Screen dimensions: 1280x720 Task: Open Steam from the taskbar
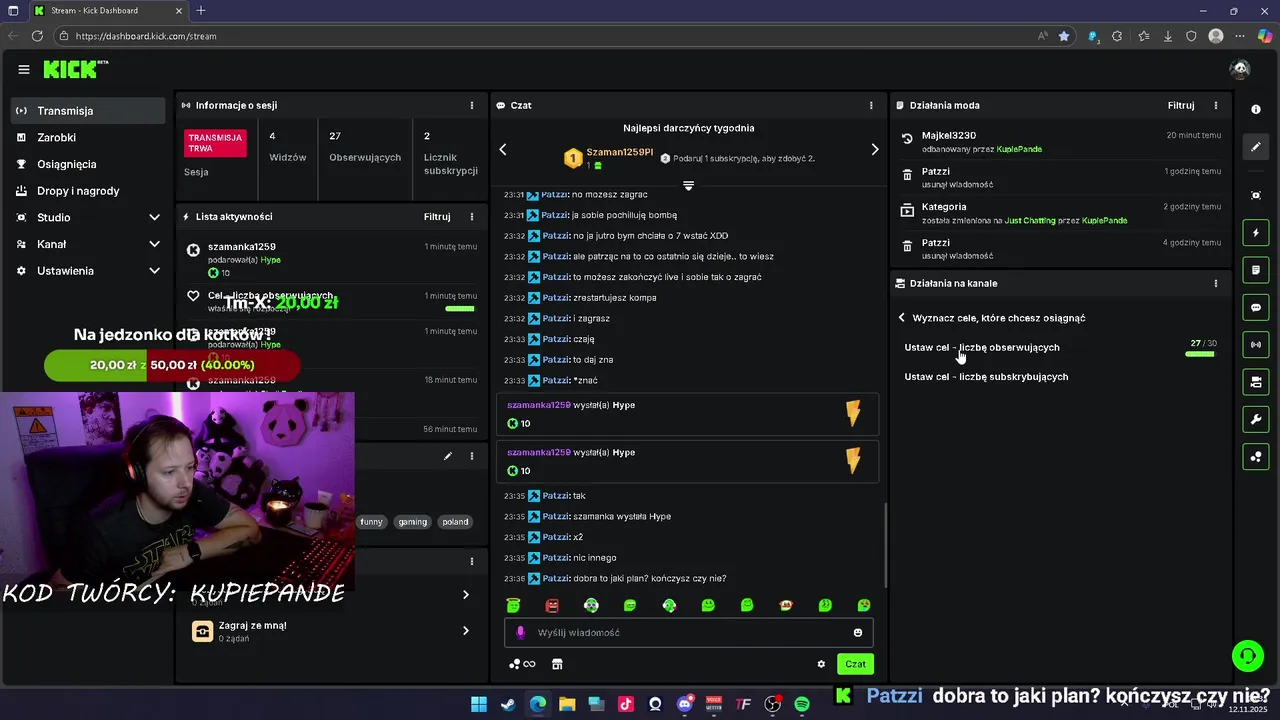[508, 704]
